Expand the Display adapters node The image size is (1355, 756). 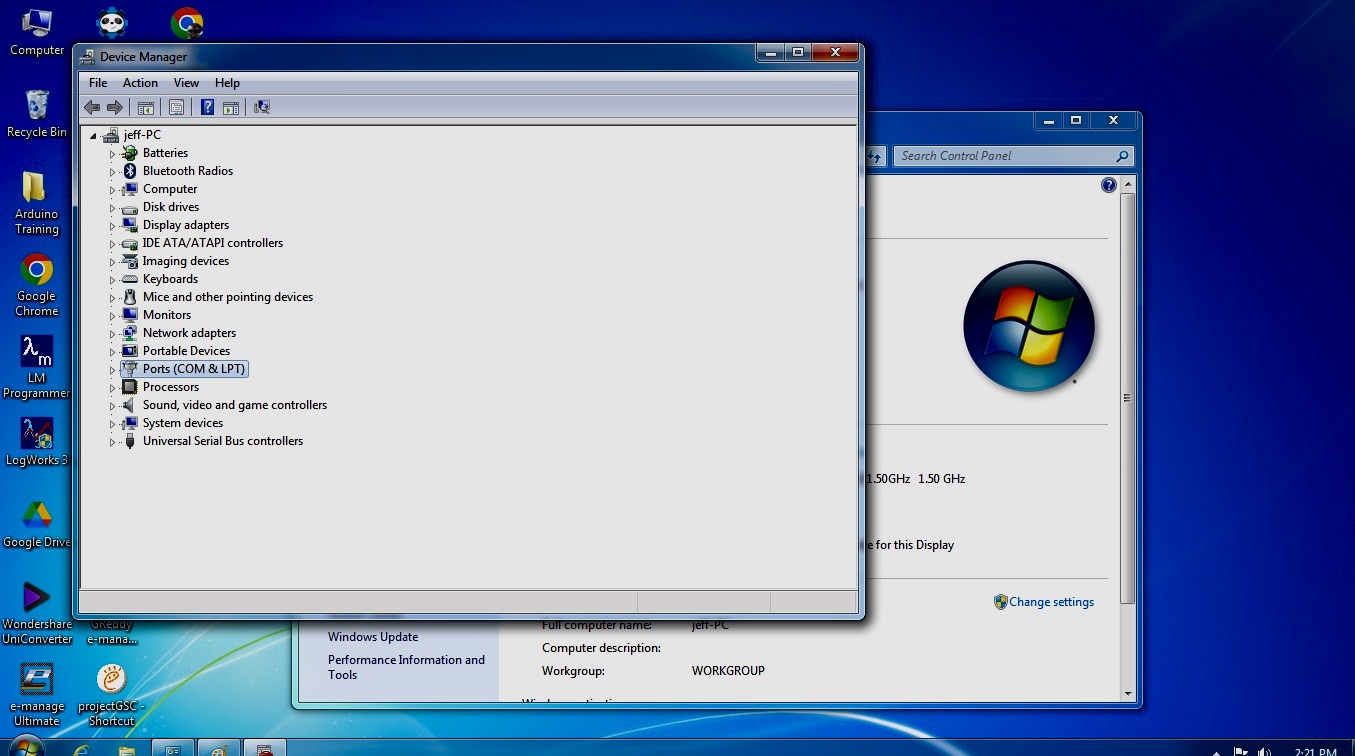pos(112,226)
